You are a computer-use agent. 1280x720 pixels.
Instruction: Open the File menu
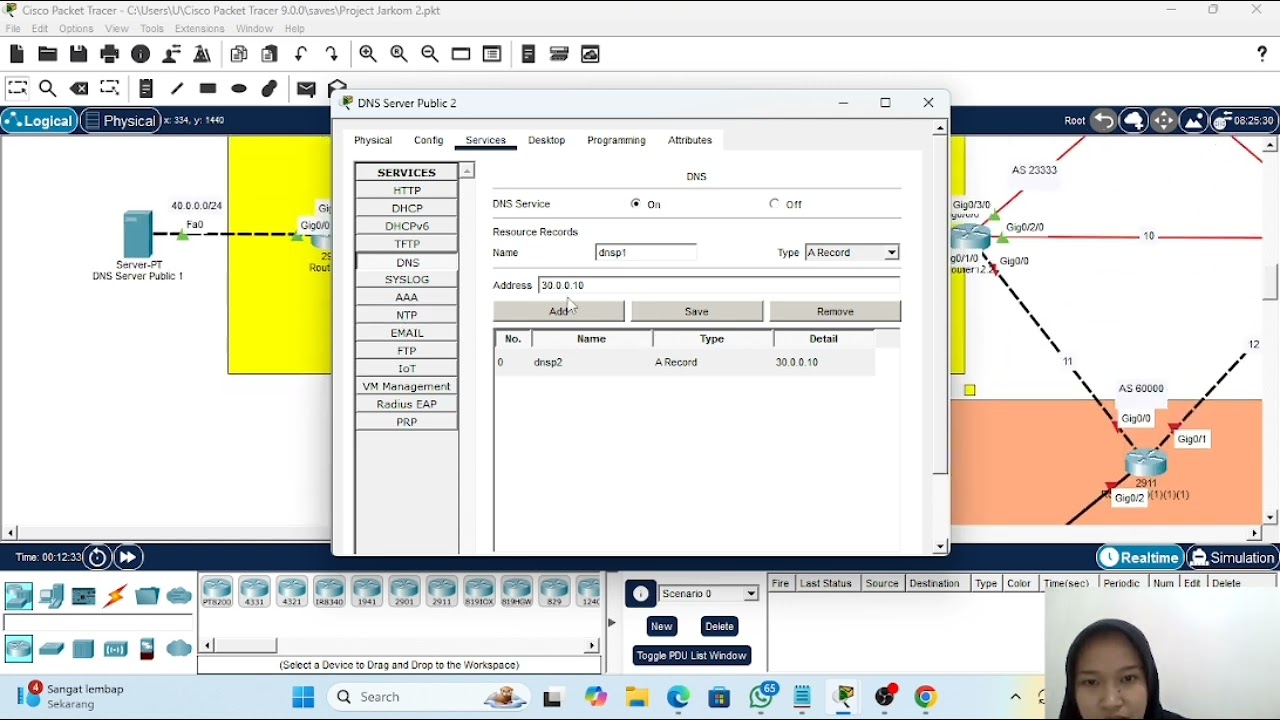tap(13, 28)
